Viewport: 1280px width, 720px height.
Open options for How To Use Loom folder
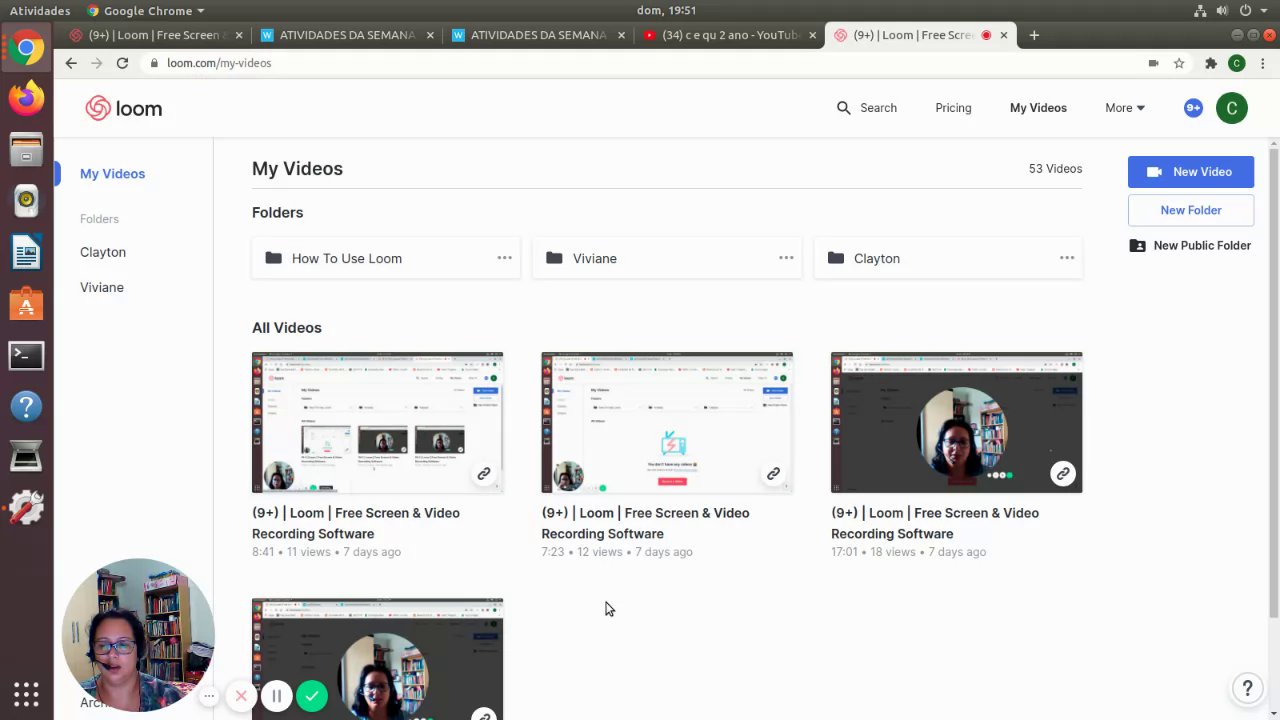click(x=505, y=258)
